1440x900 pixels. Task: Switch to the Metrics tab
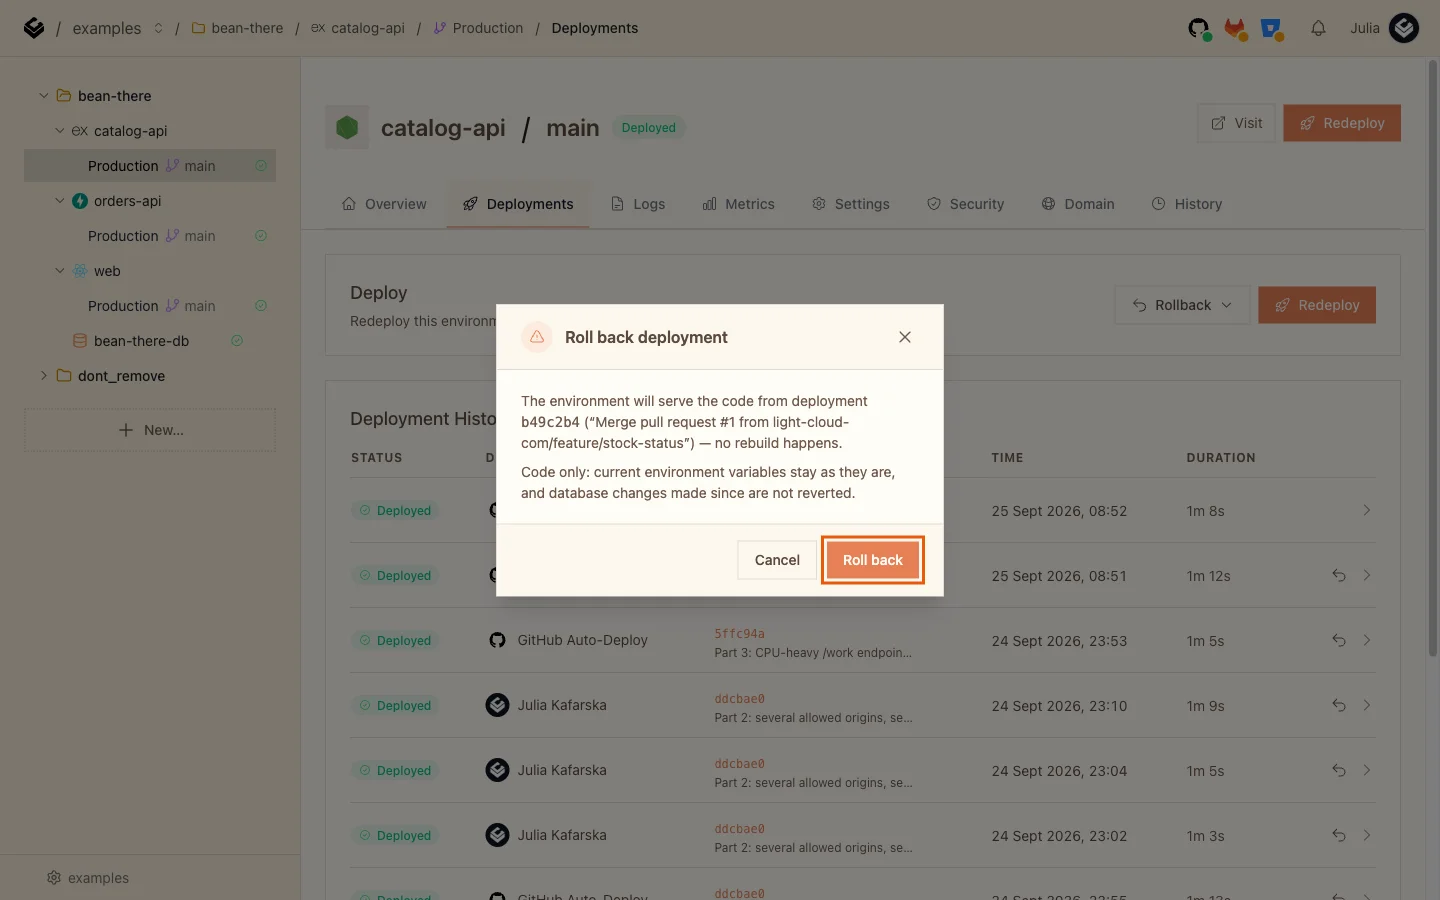pyautogui.click(x=739, y=204)
